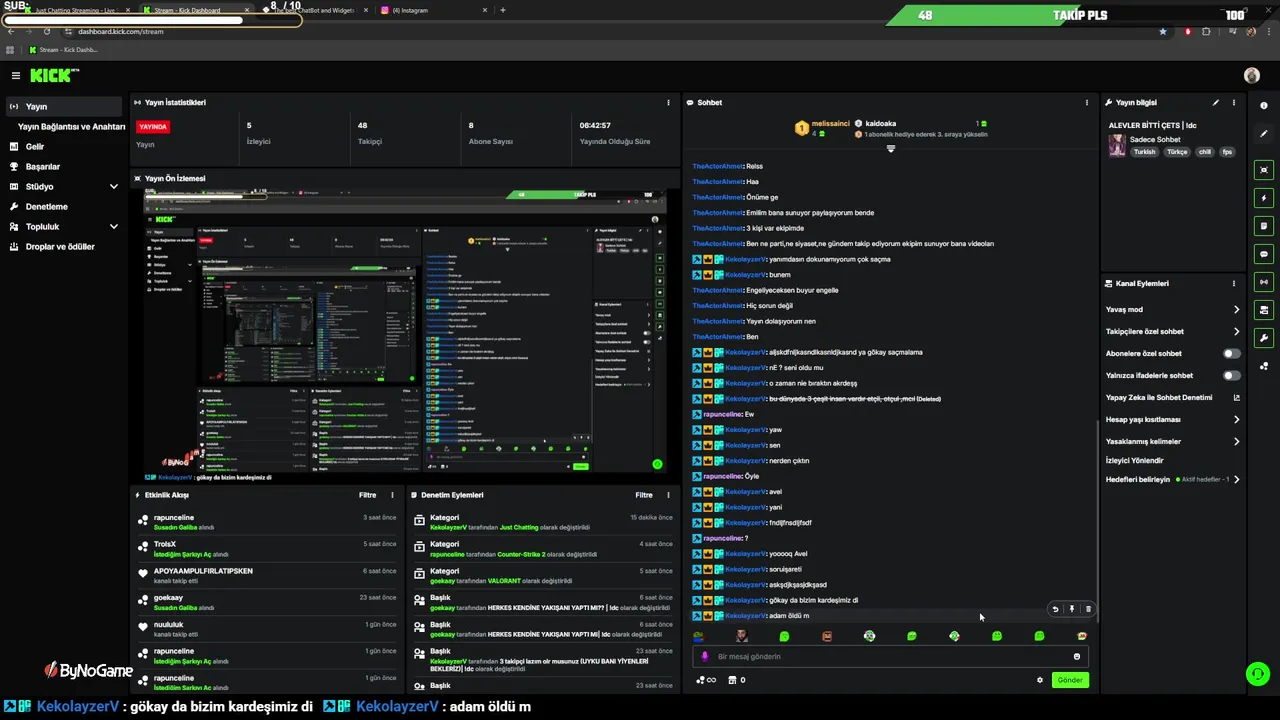This screenshot has width=1280, height=720.
Task: Open Yayın bilgisi panel three-dot menu
Action: [x=1234, y=103]
